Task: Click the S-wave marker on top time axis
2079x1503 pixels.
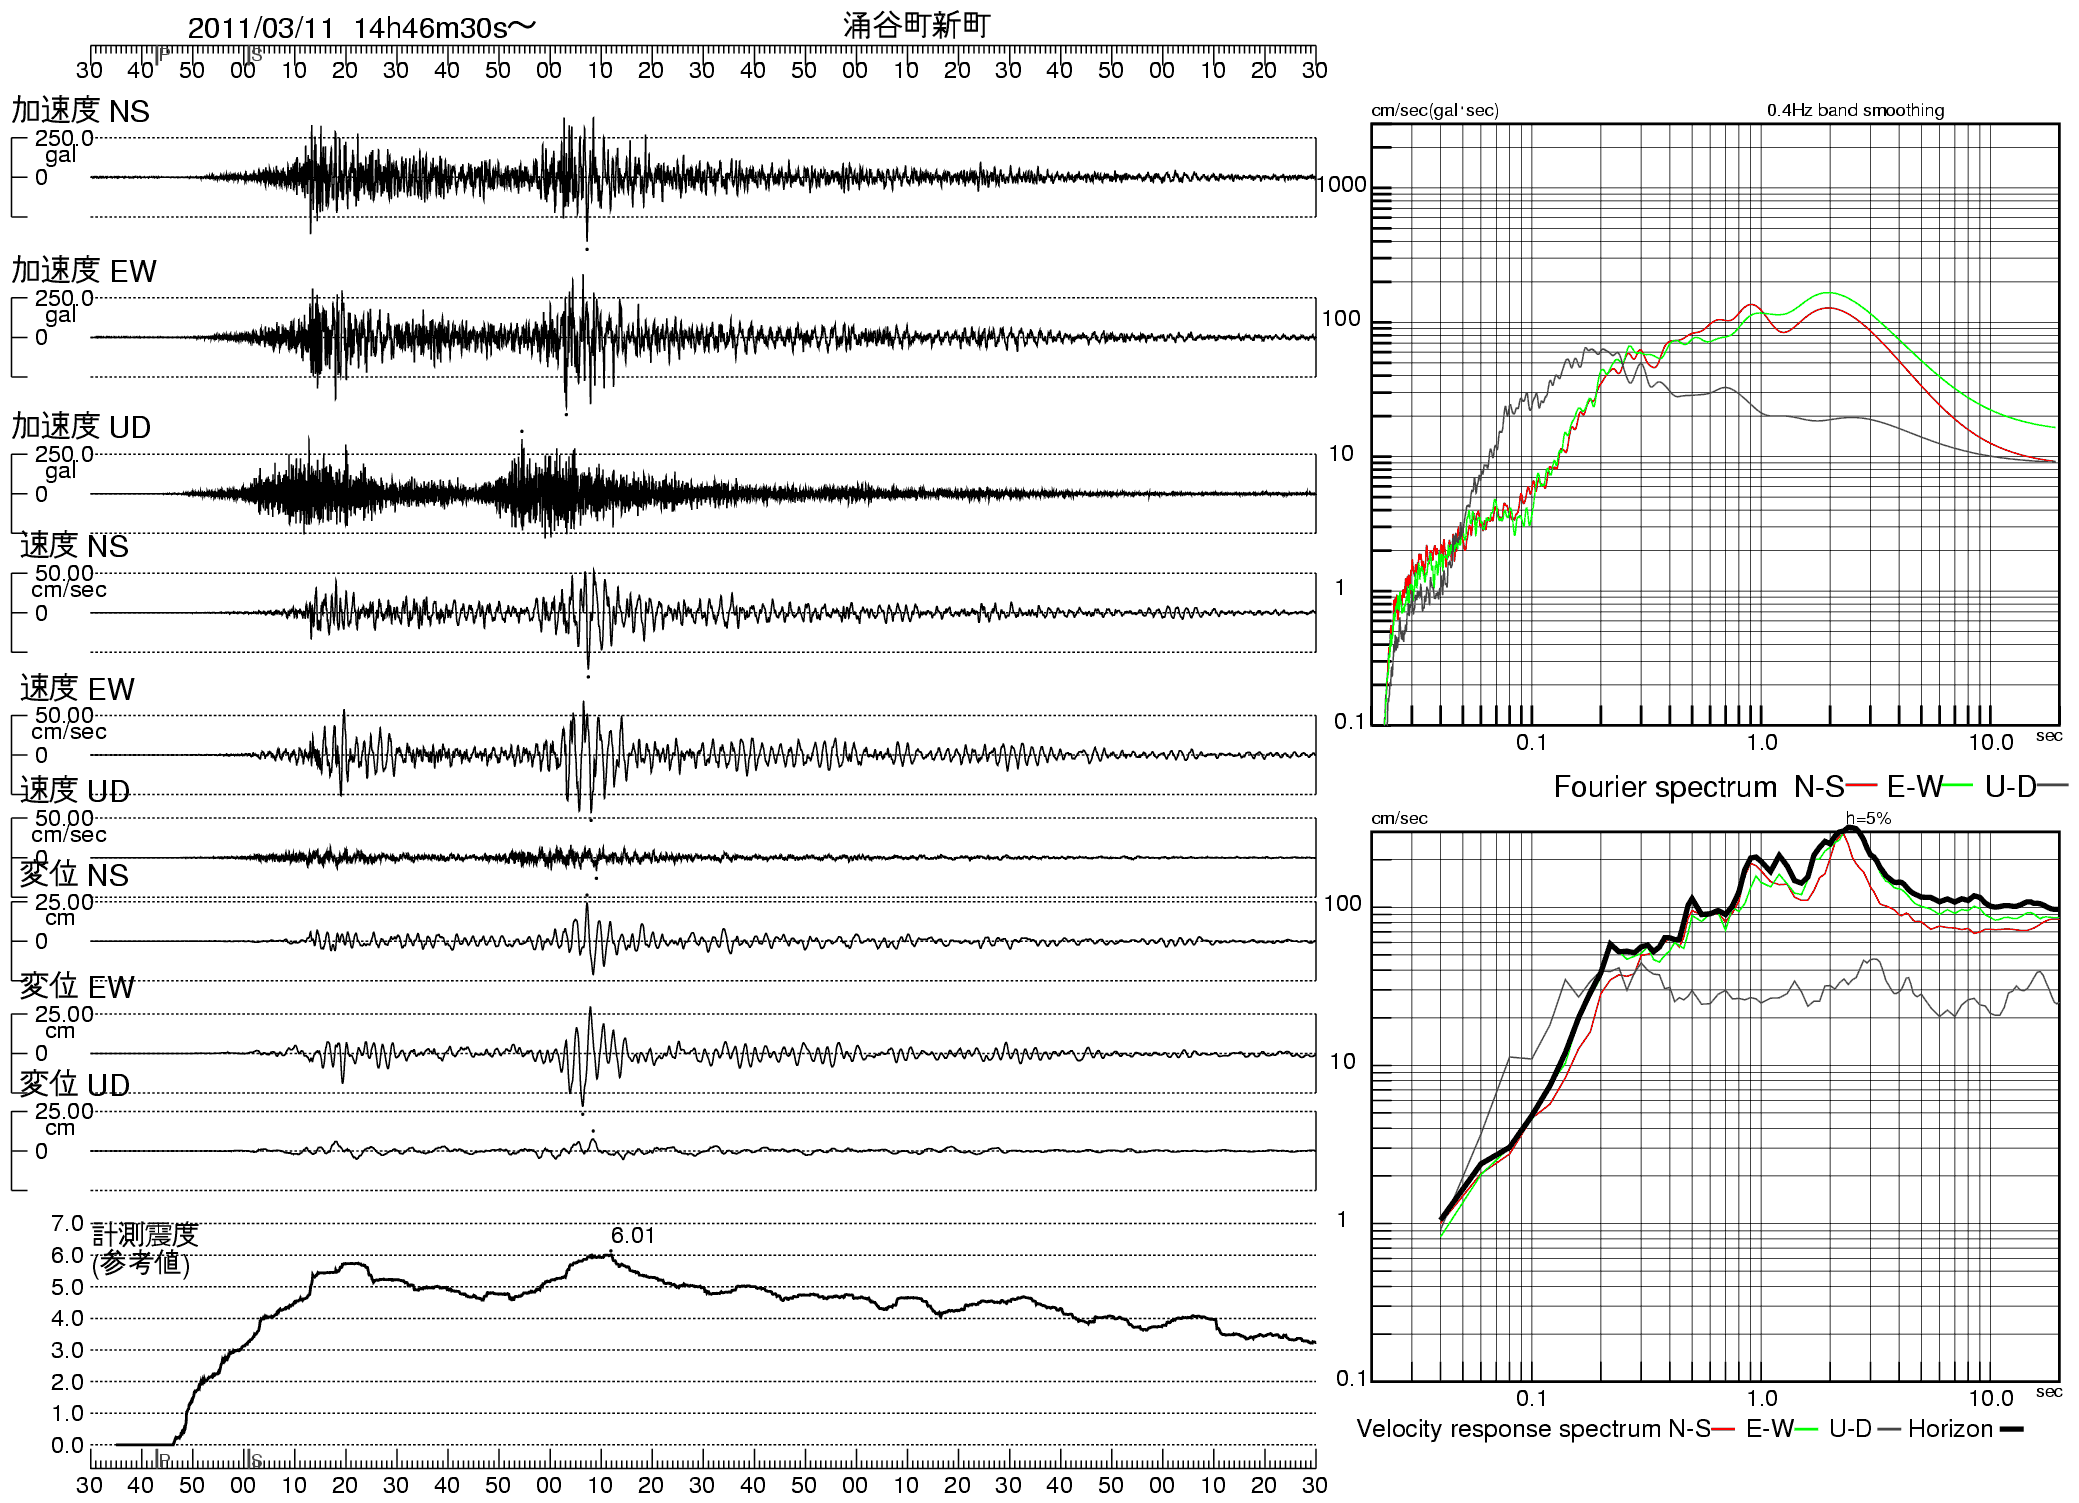Action: [x=253, y=54]
